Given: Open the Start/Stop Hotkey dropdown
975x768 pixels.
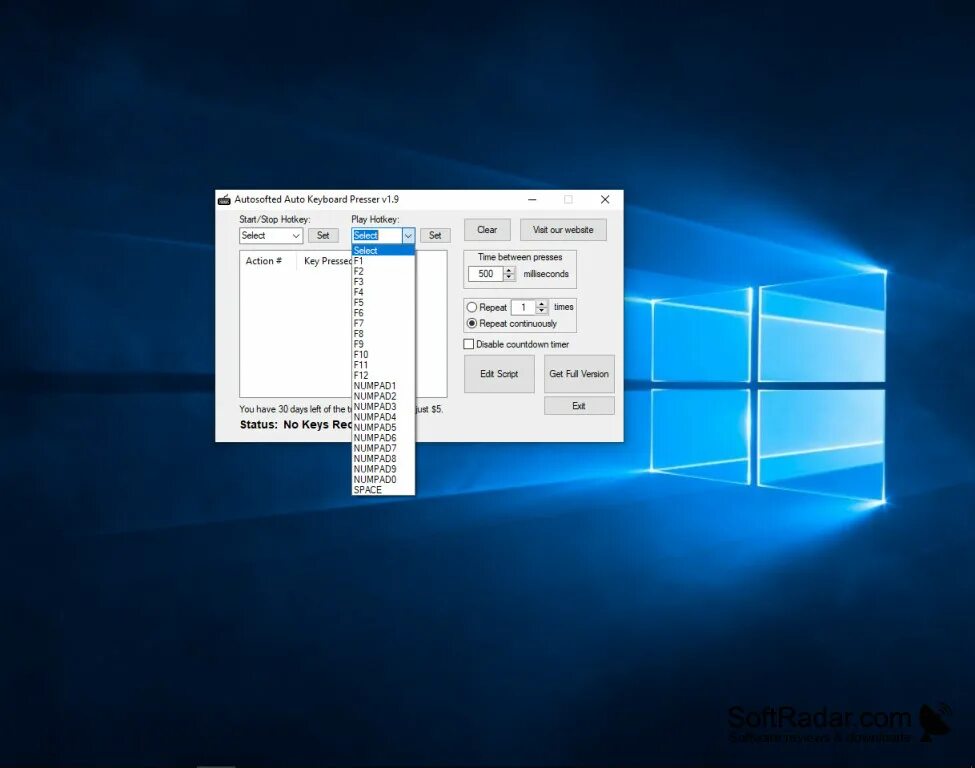Looking at the screenshot, I should click(271, 236).
